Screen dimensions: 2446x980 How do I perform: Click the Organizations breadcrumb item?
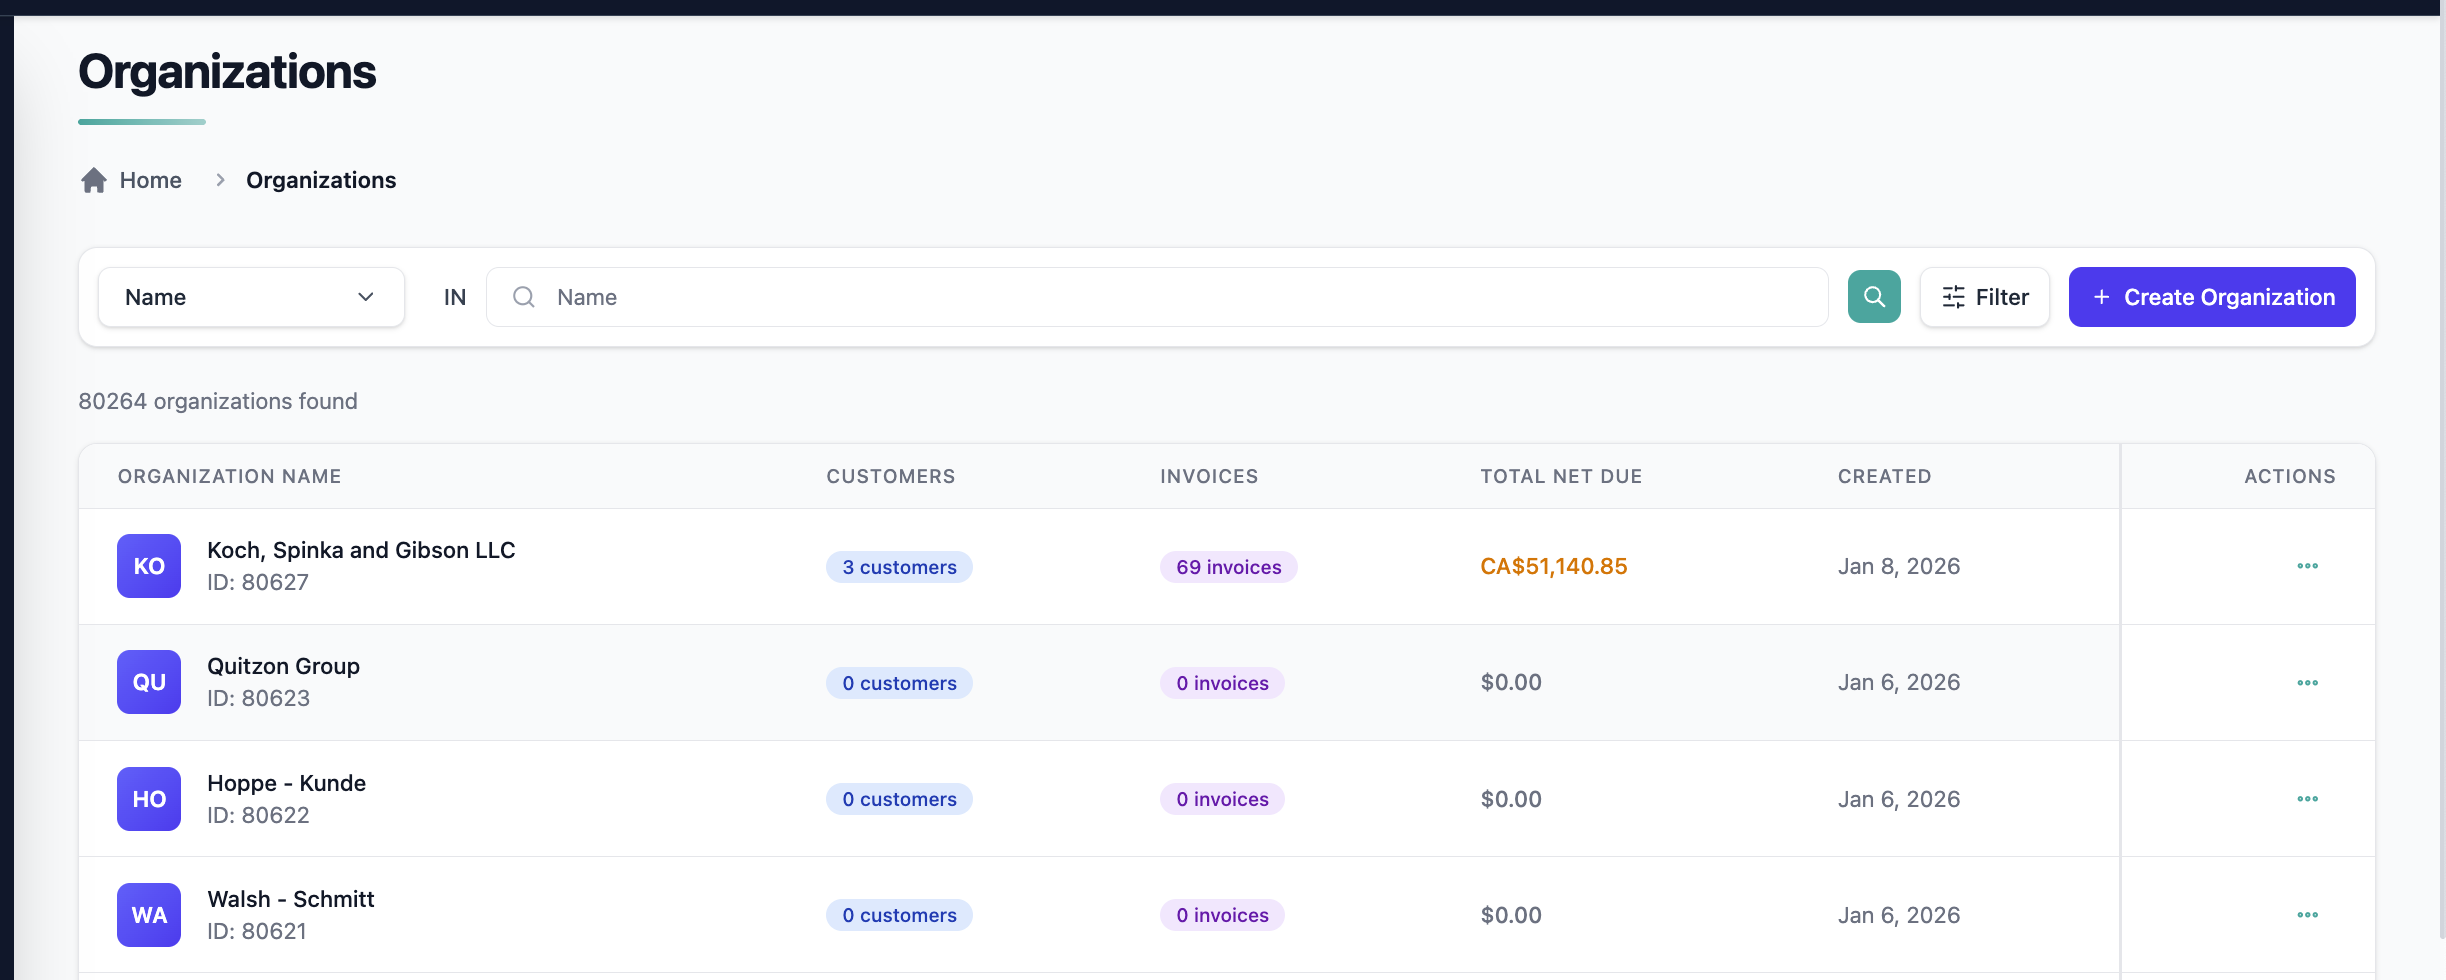pyautogui.click(x=321, y=180)
